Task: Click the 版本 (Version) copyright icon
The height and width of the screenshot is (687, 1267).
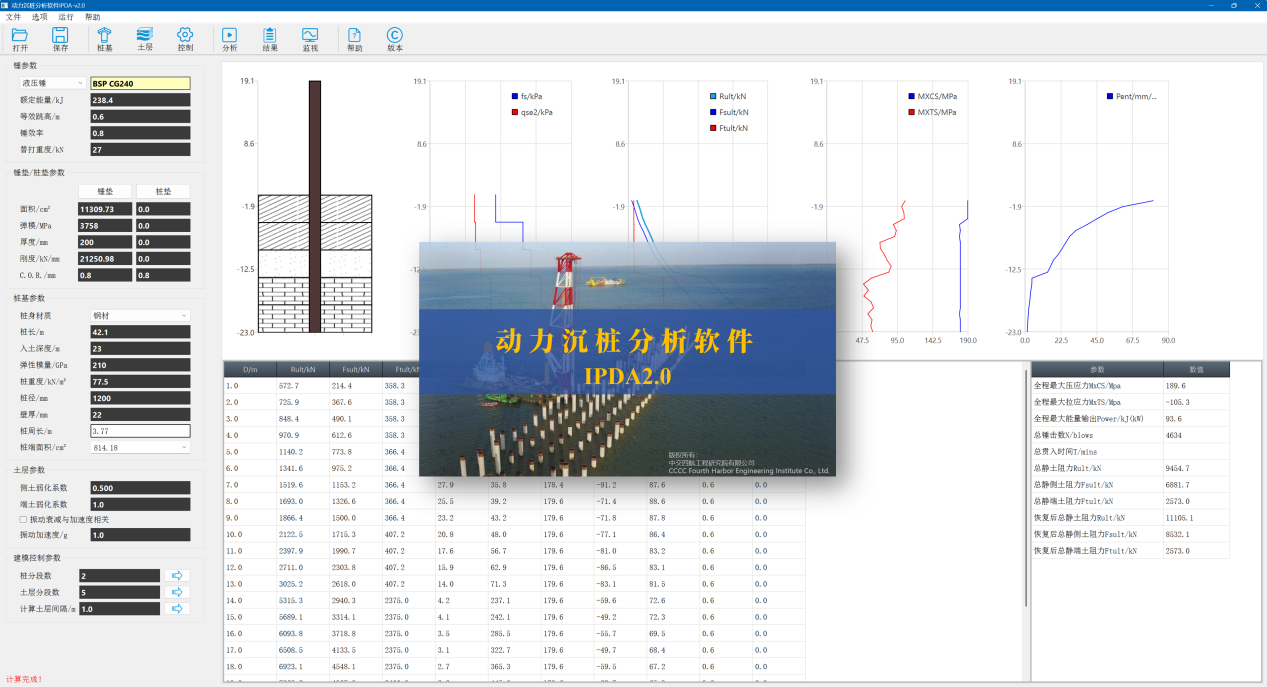Action: tap(395, 35)
